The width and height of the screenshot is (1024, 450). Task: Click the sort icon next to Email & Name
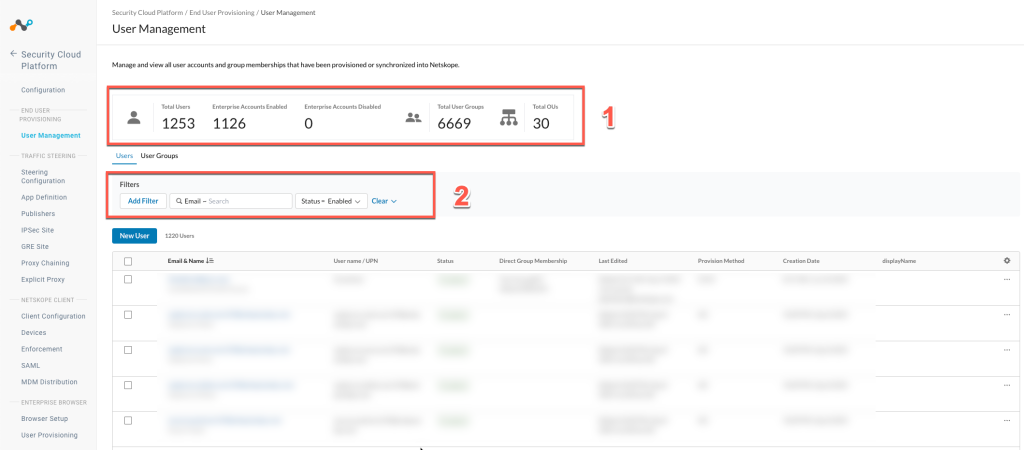[210, 261]
